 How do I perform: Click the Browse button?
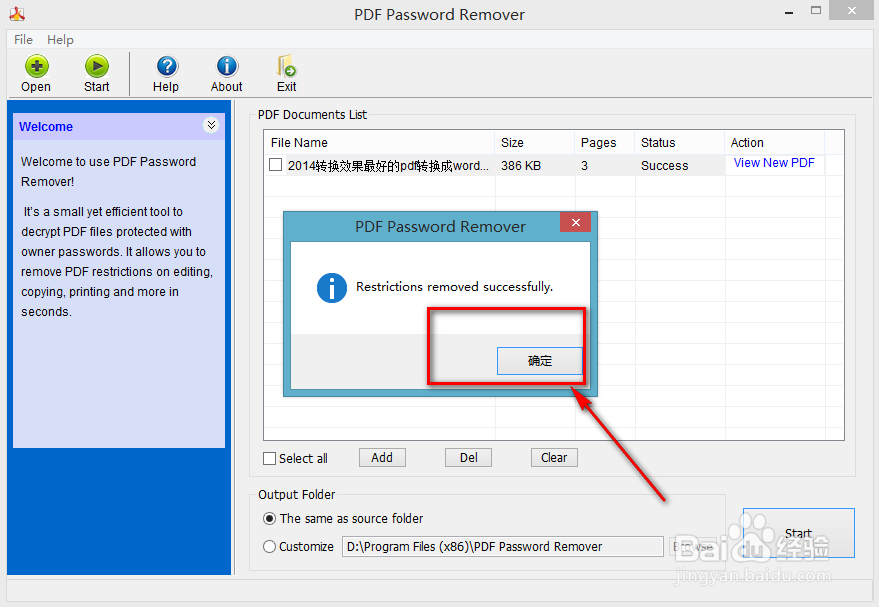tap(694, 546)
